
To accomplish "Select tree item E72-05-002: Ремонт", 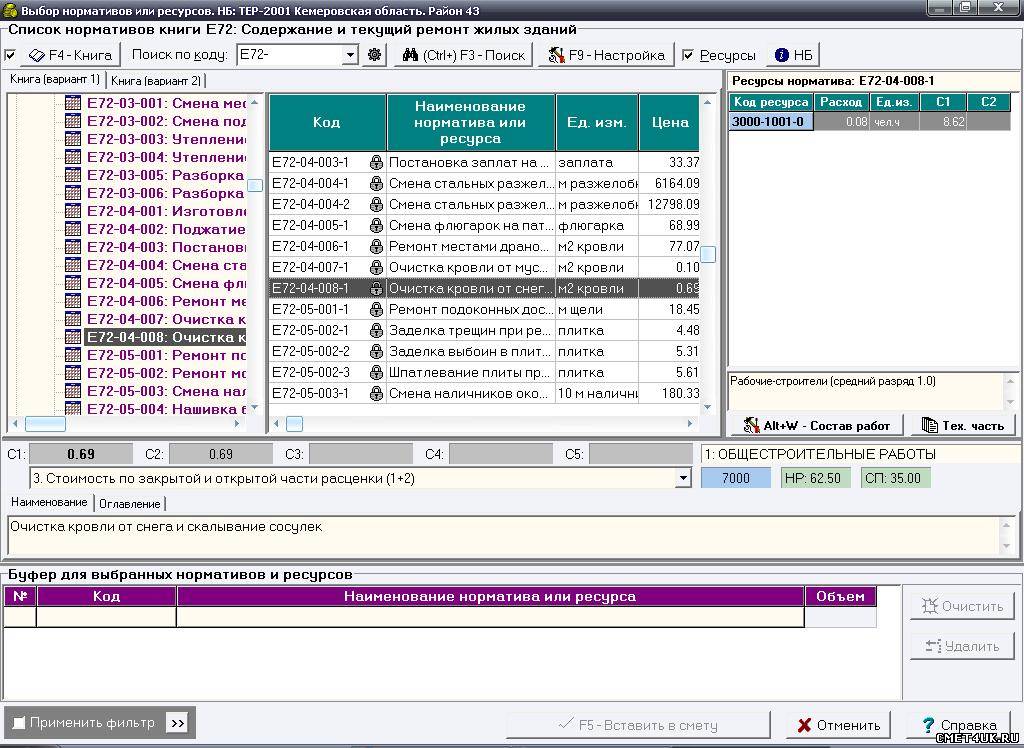I will pos(167,373).
